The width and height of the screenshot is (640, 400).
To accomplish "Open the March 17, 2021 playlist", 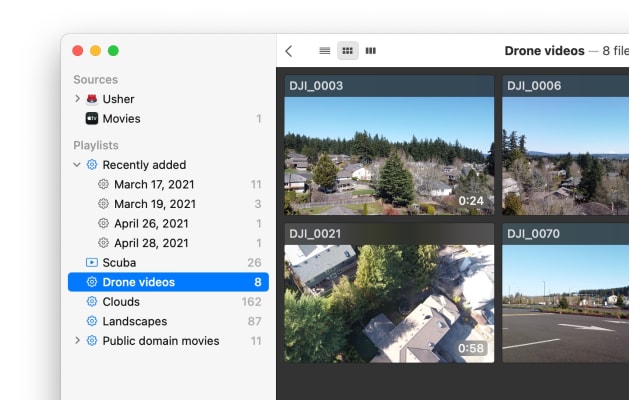I will pyautogui.click(x=168, y=184).
